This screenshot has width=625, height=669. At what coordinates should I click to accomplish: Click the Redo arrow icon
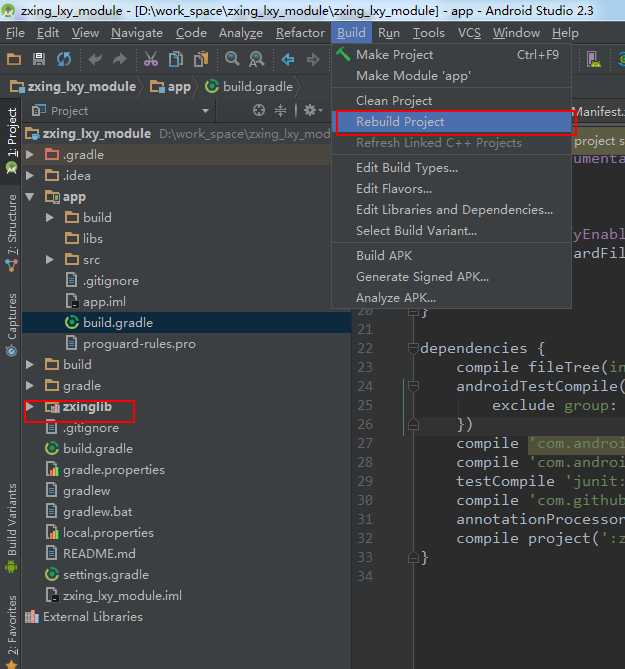click(x=120, y=59)
